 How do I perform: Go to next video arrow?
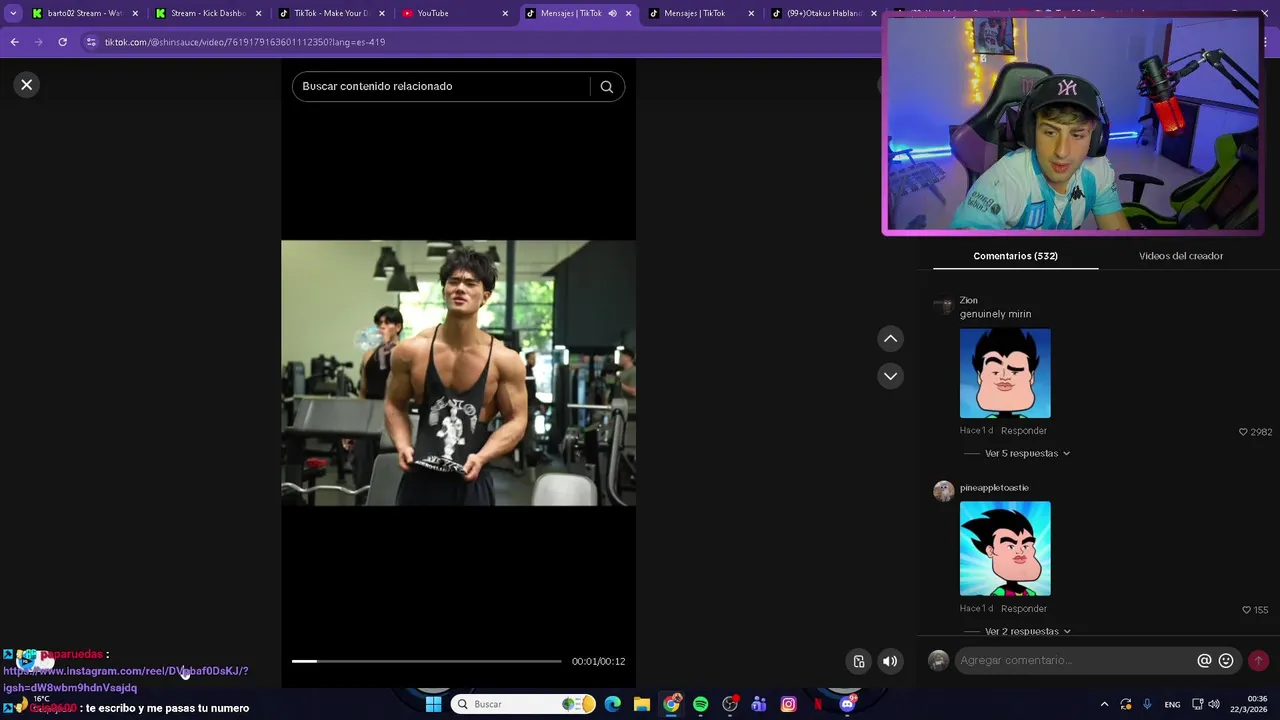tap(890, 376)
